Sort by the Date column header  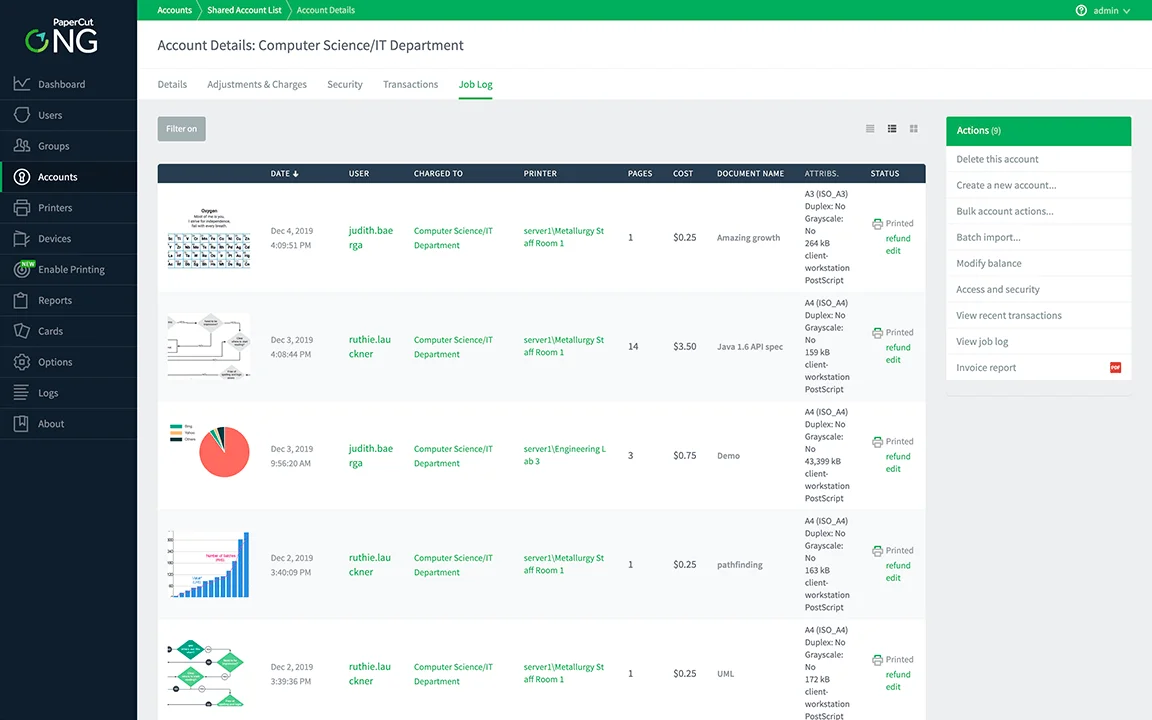284,174
